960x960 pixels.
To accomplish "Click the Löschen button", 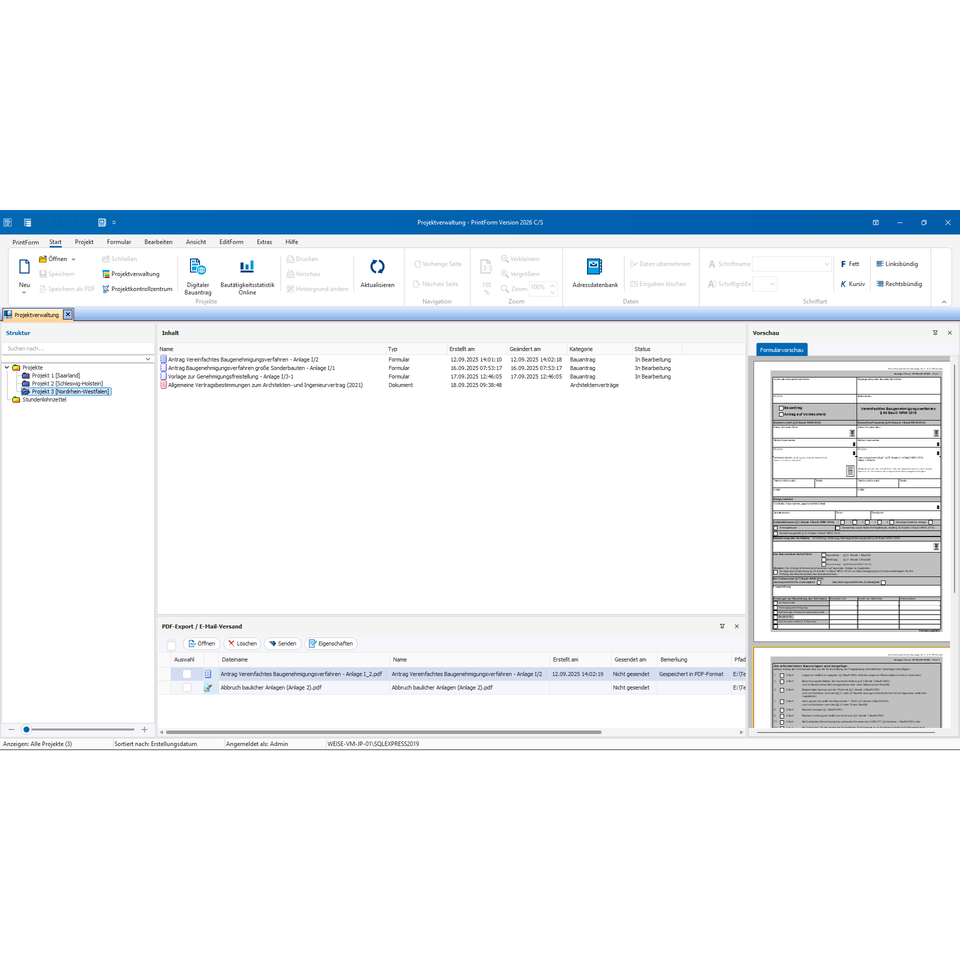I will coord(242,643).
